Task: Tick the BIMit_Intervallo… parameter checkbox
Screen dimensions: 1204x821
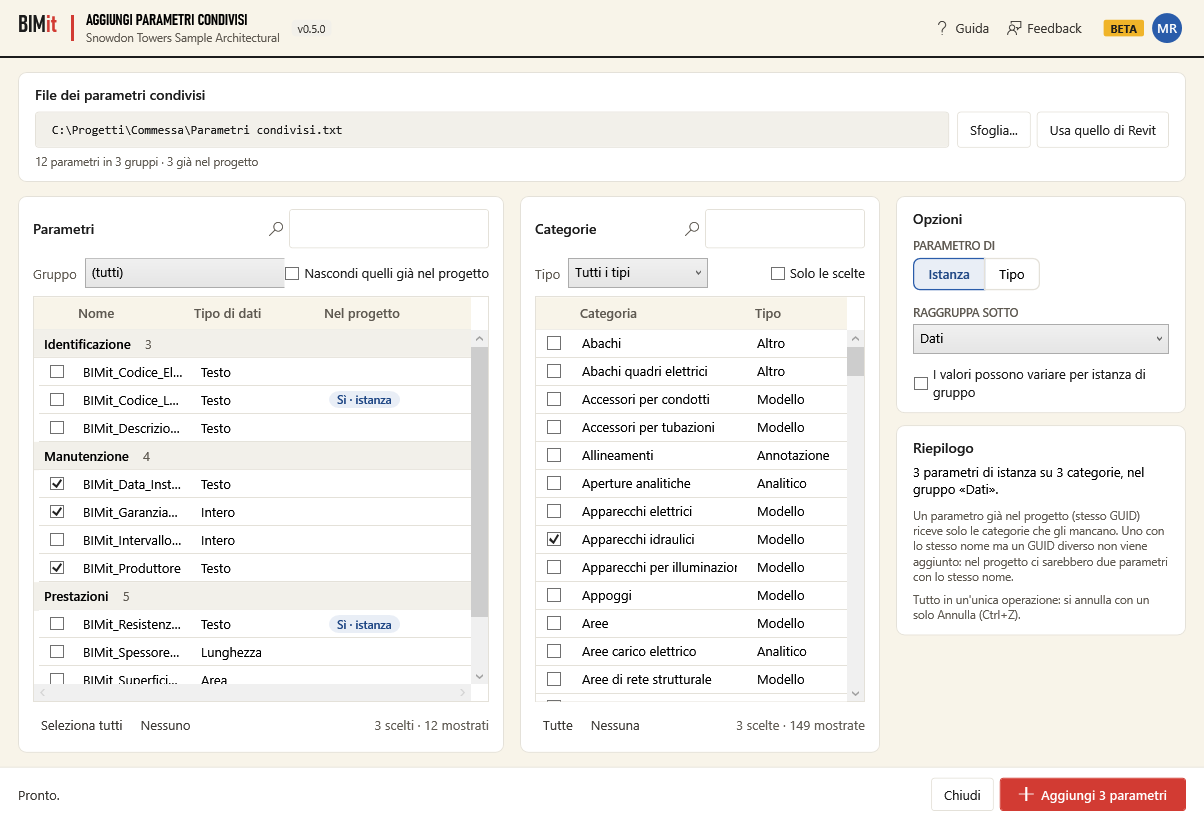Action: pos(57,540)
